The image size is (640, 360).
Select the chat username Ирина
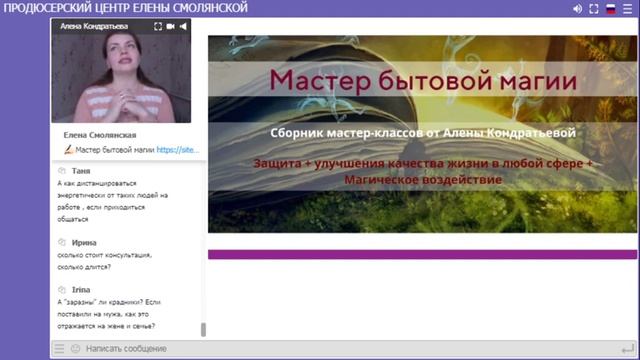click(84, 242)
